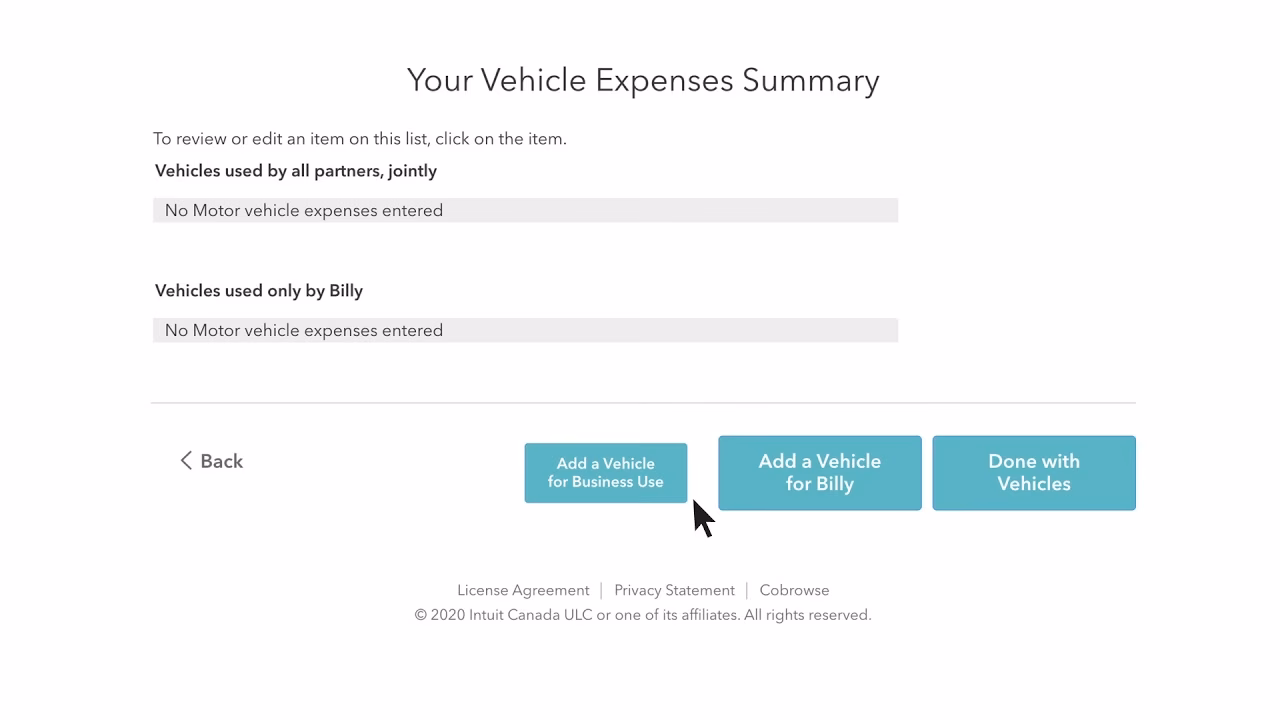Open the Privacy Statement link
This screenshot has height=720, width=1280.
(x=674, y=590)
